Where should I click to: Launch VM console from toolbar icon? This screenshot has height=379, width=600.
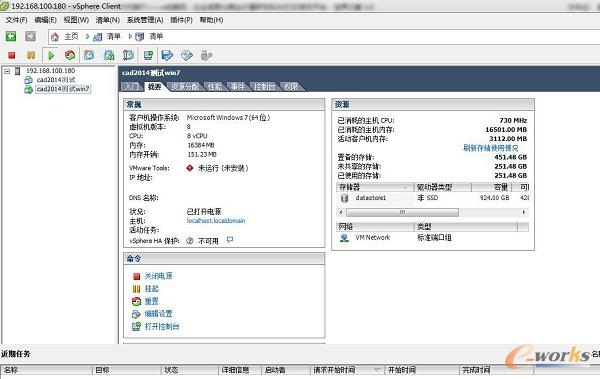(x=148, y=56)
